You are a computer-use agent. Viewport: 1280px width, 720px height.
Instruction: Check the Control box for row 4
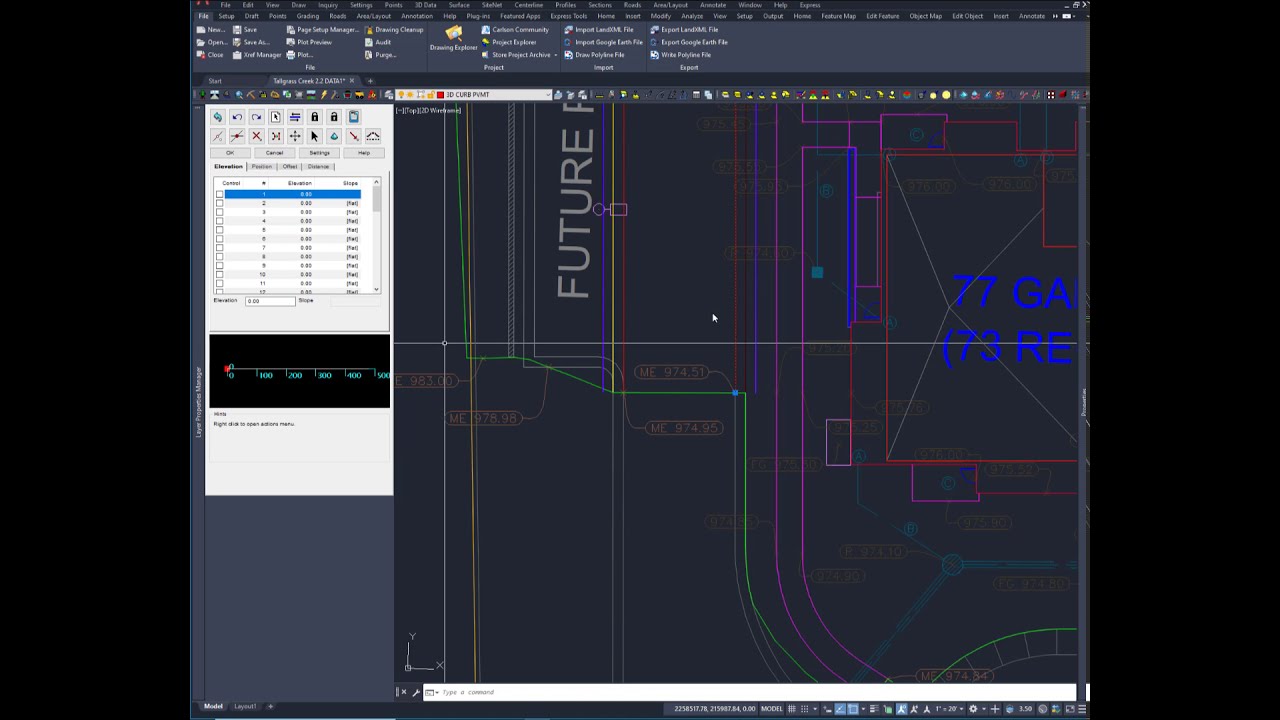(x=219, y=221)
